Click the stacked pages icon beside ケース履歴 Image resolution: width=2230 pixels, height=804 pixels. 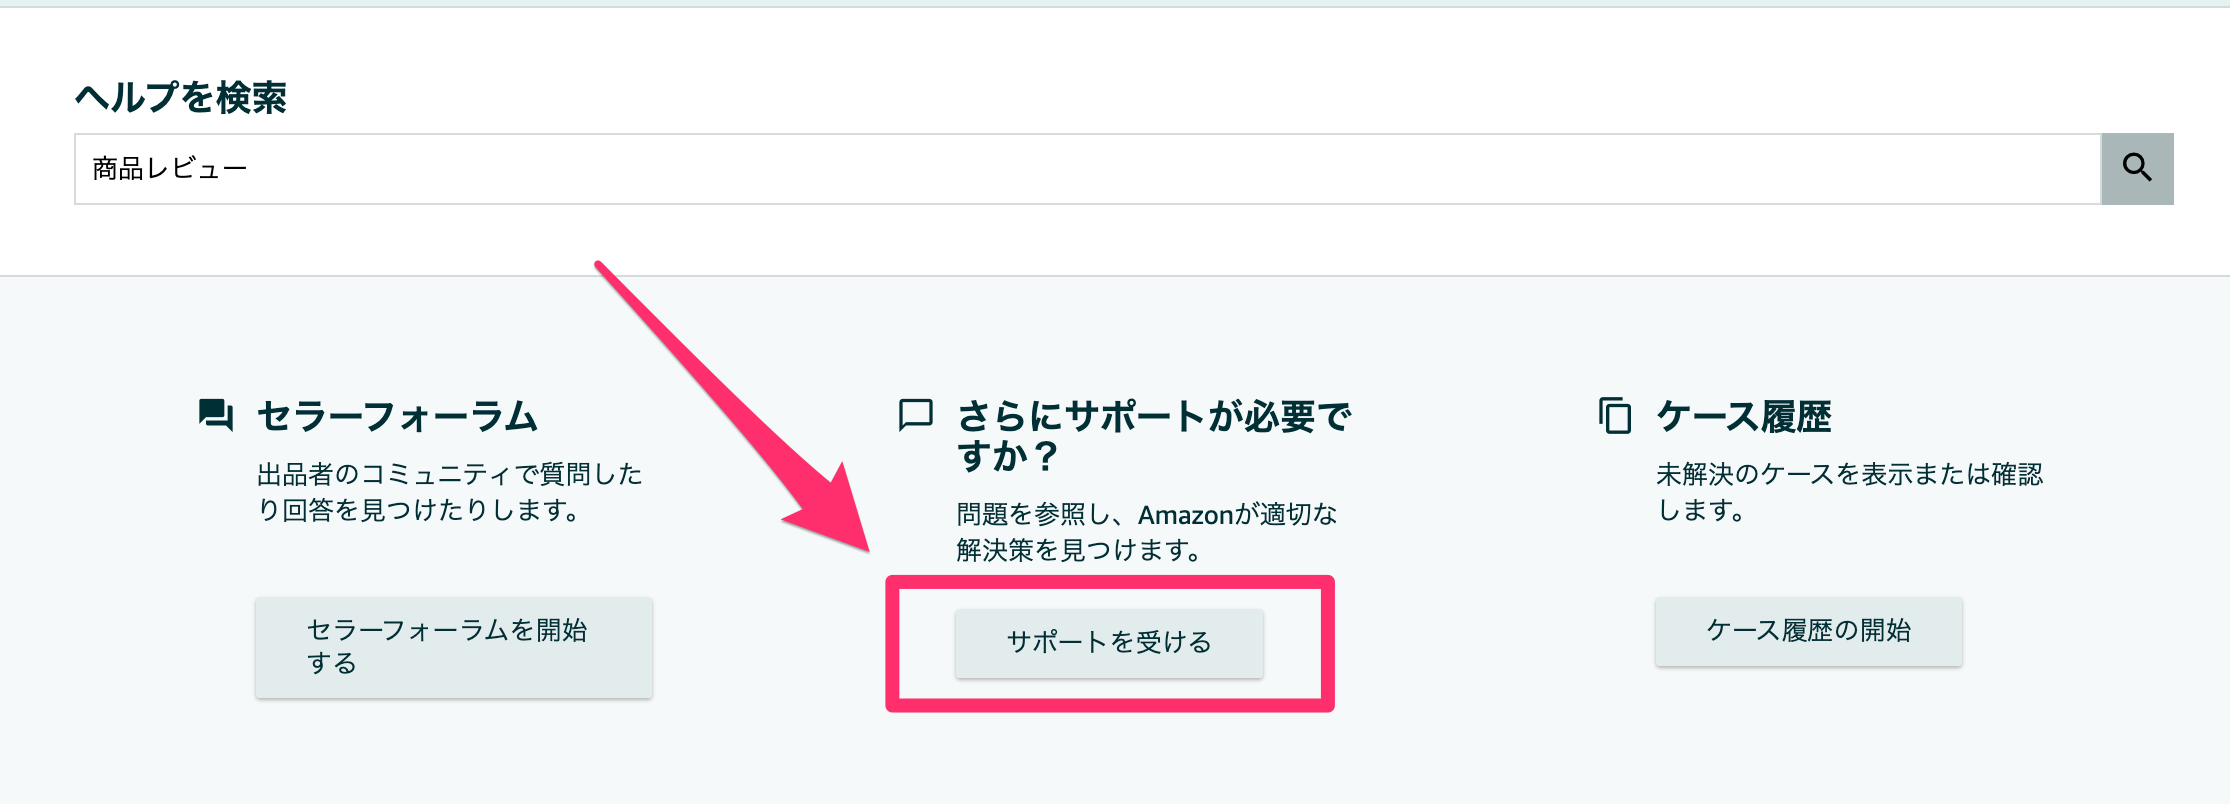click(x=1615, y=415)
